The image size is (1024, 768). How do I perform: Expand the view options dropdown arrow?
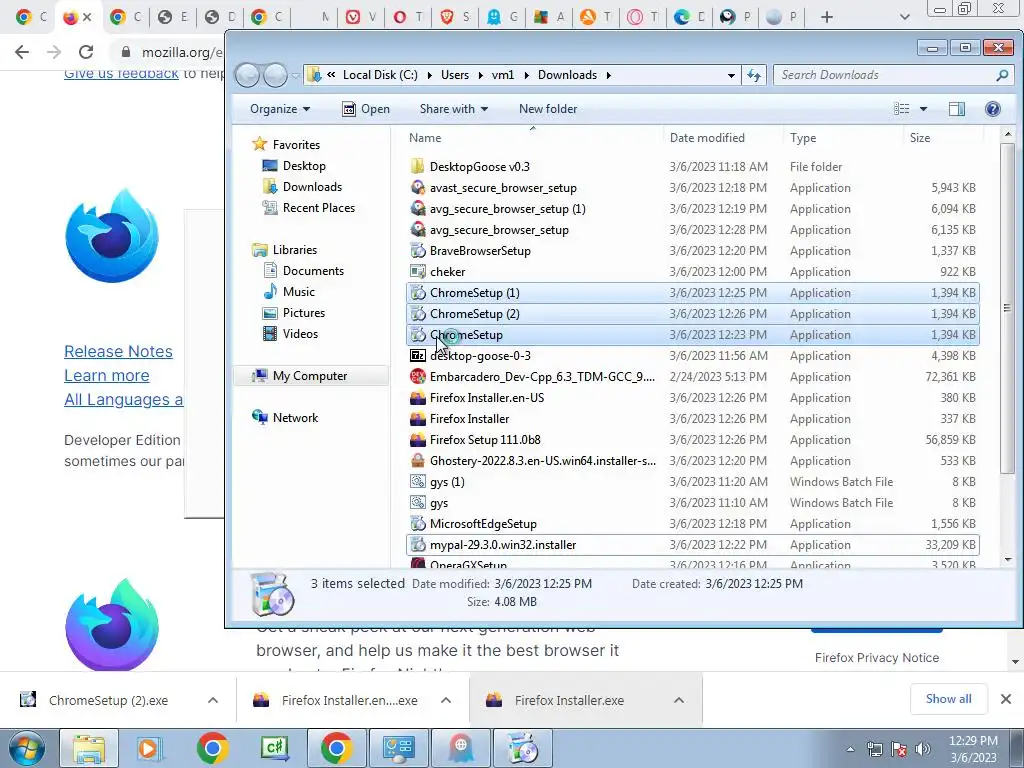point(923,109)
